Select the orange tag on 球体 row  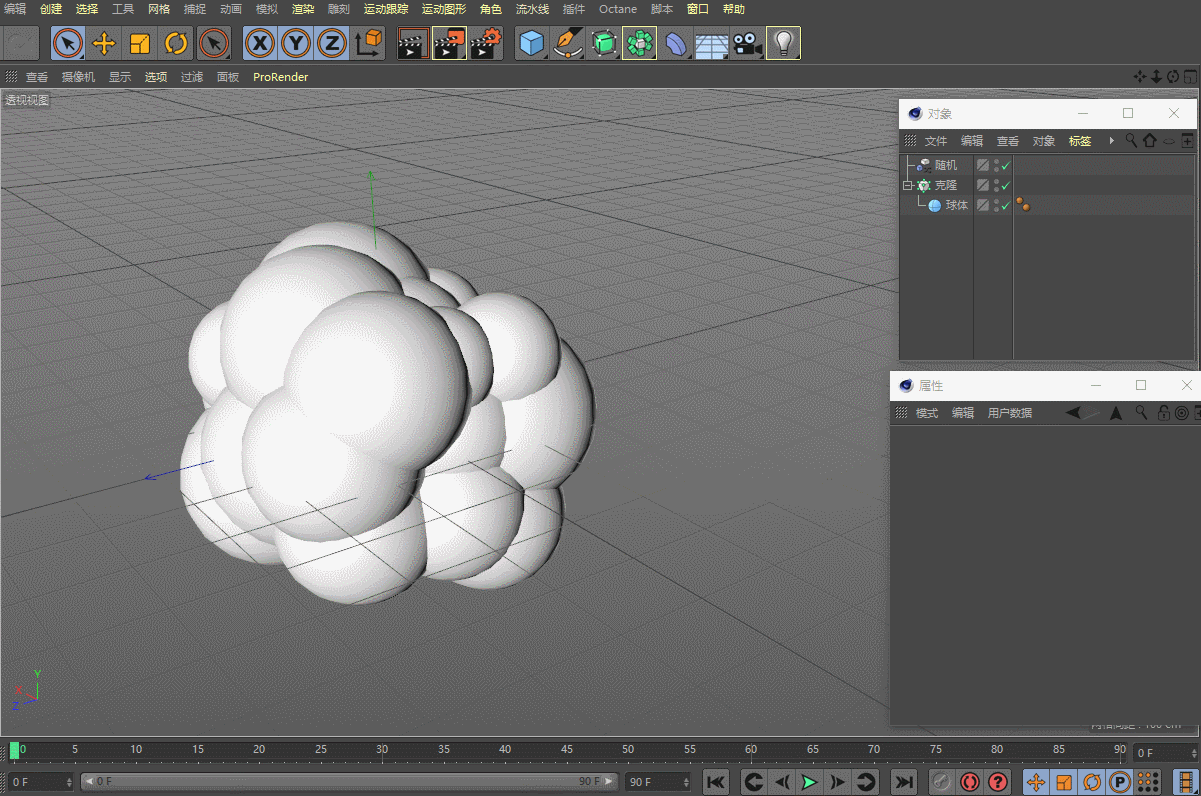(1023, 205)
